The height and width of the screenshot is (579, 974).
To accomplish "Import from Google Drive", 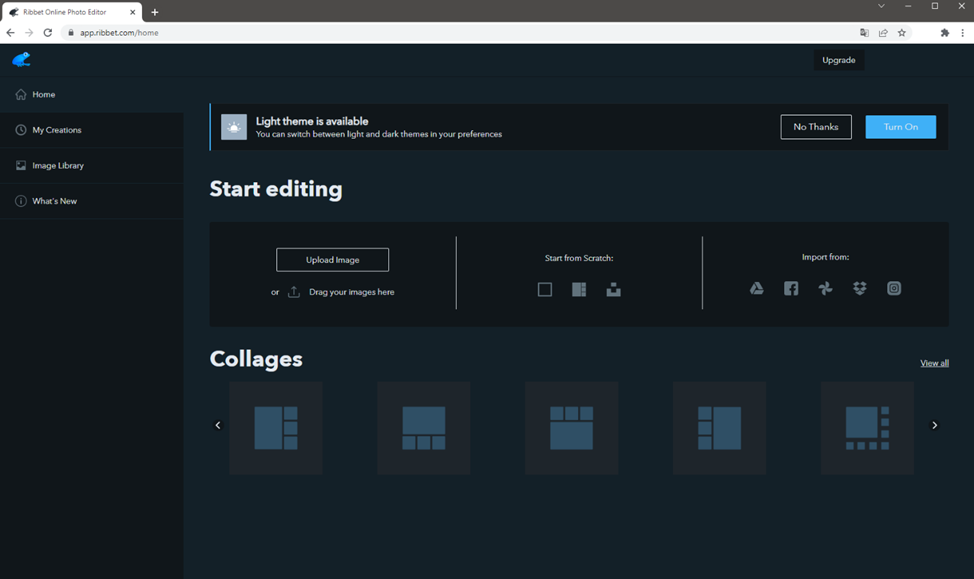I will coord(757,288).
